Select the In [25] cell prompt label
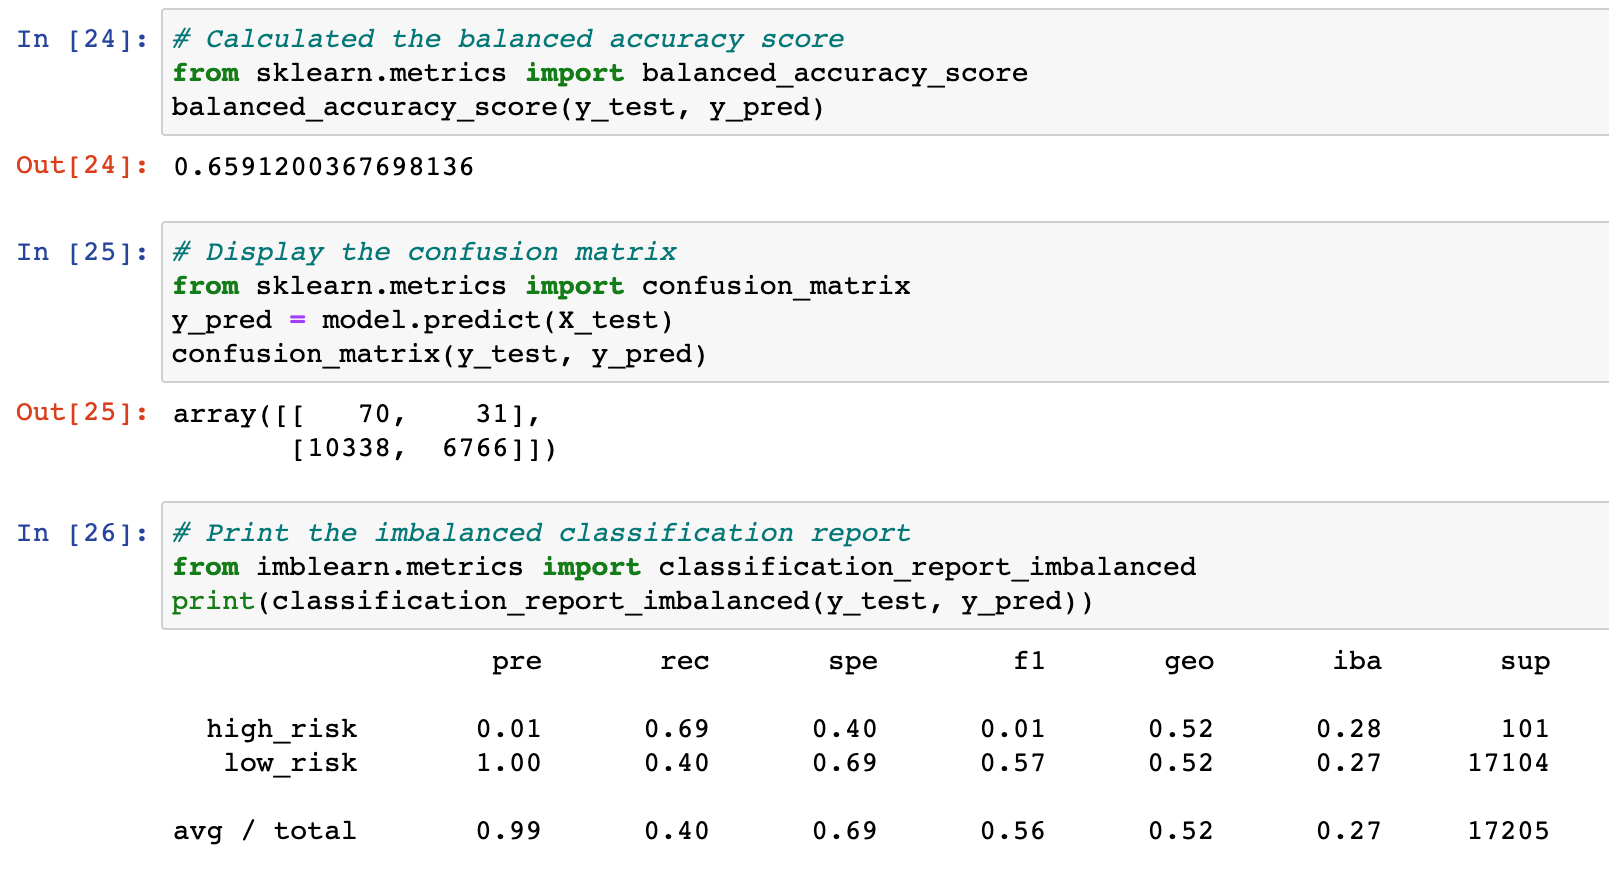Image resolution: width=1609 pixels, height=873 pixels. pos(82,252)
